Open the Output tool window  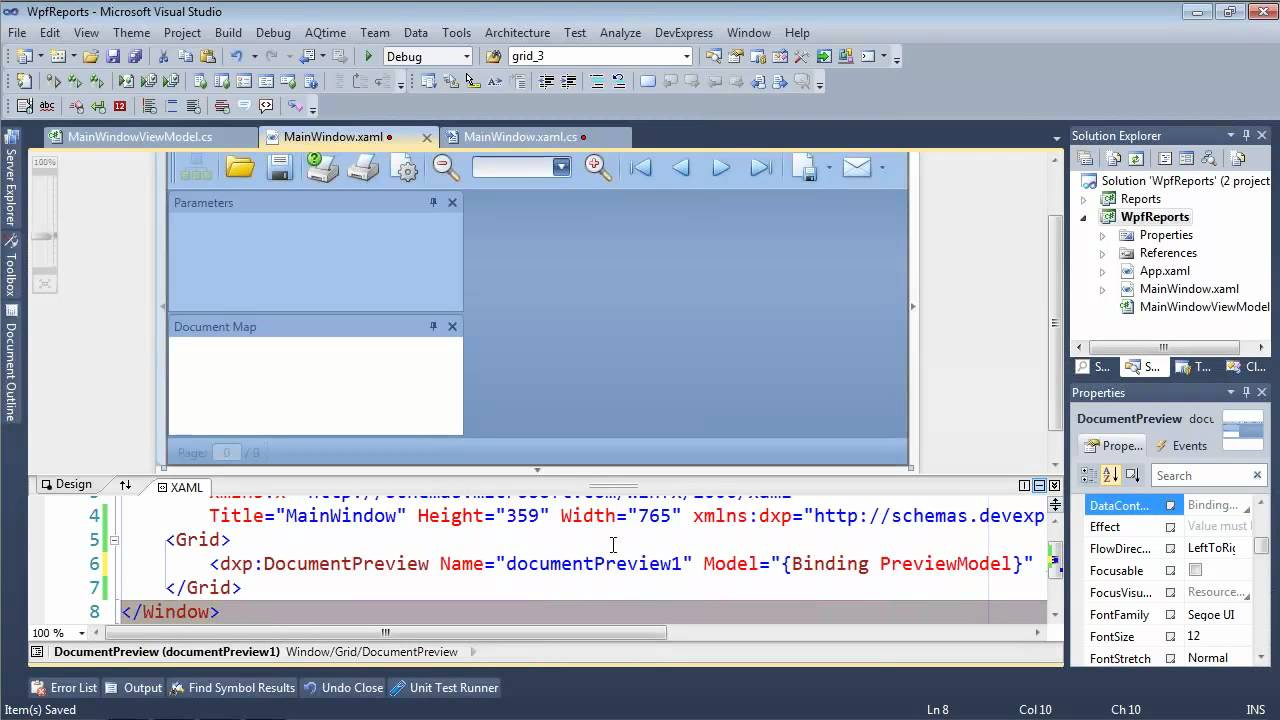(x=133, y=688)
